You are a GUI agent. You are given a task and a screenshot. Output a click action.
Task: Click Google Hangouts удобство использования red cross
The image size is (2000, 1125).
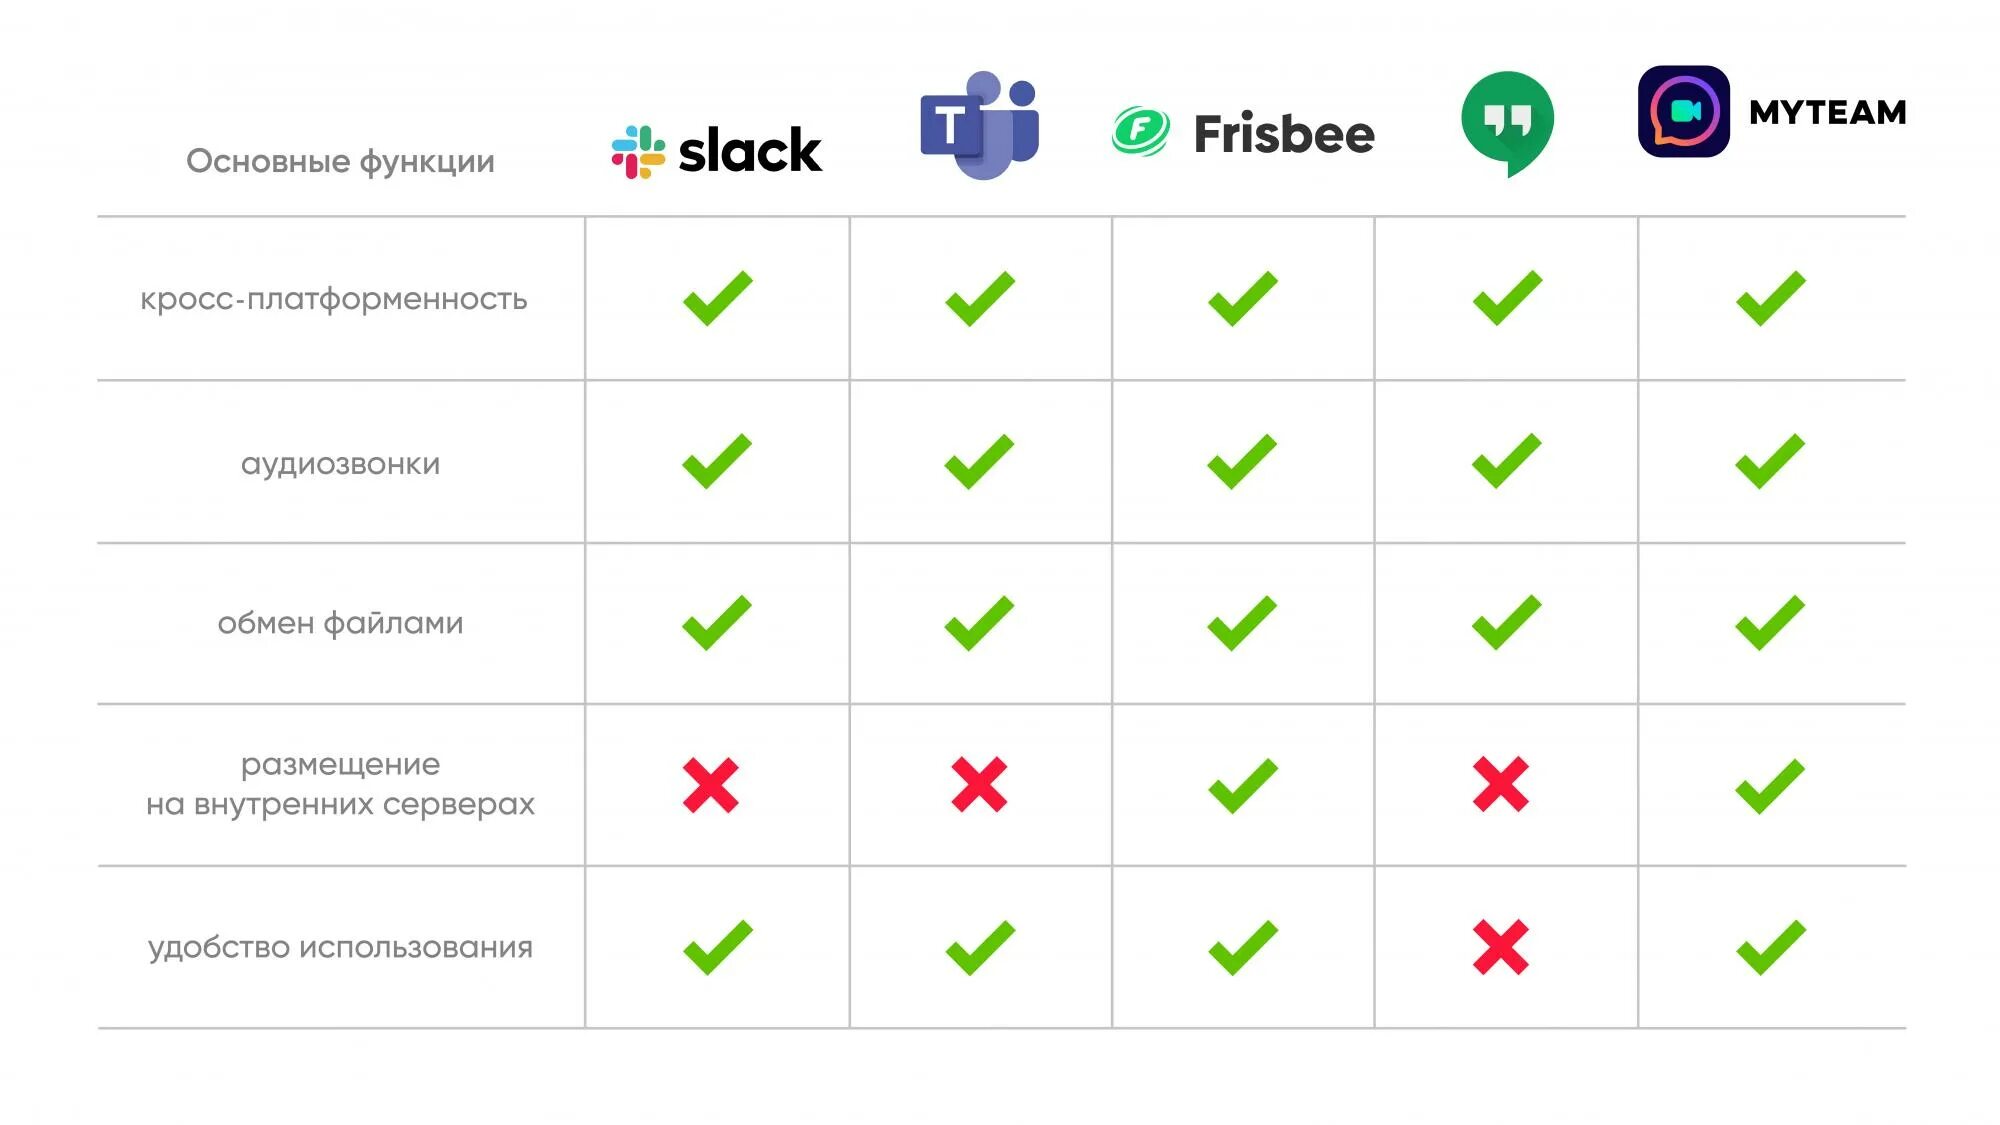[1499, 946]
